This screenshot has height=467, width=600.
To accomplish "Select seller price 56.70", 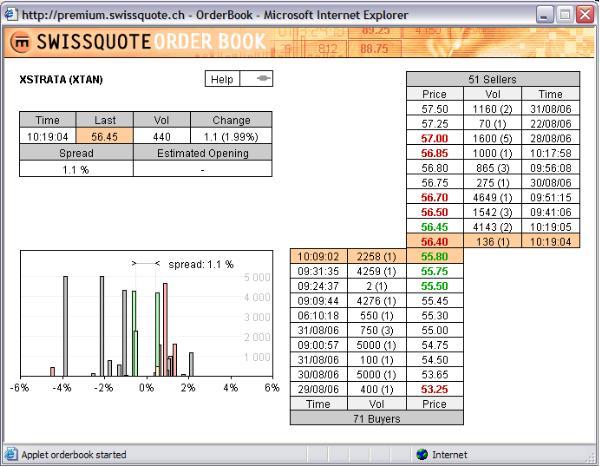I will [x=435, y=197].
